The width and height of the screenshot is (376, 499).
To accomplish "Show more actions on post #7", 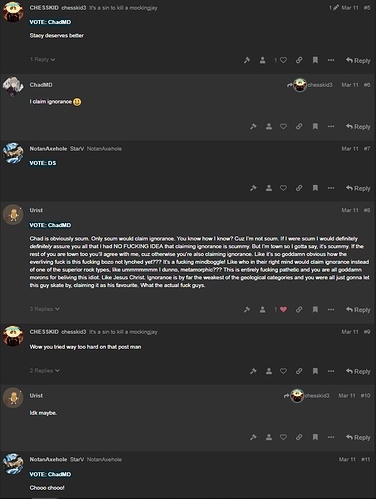I will tap(331, 188).
